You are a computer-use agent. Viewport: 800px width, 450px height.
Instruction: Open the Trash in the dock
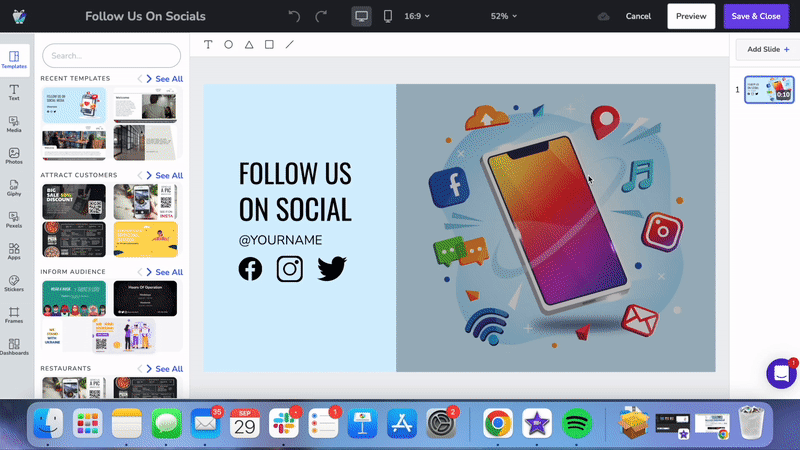point(752,422)
